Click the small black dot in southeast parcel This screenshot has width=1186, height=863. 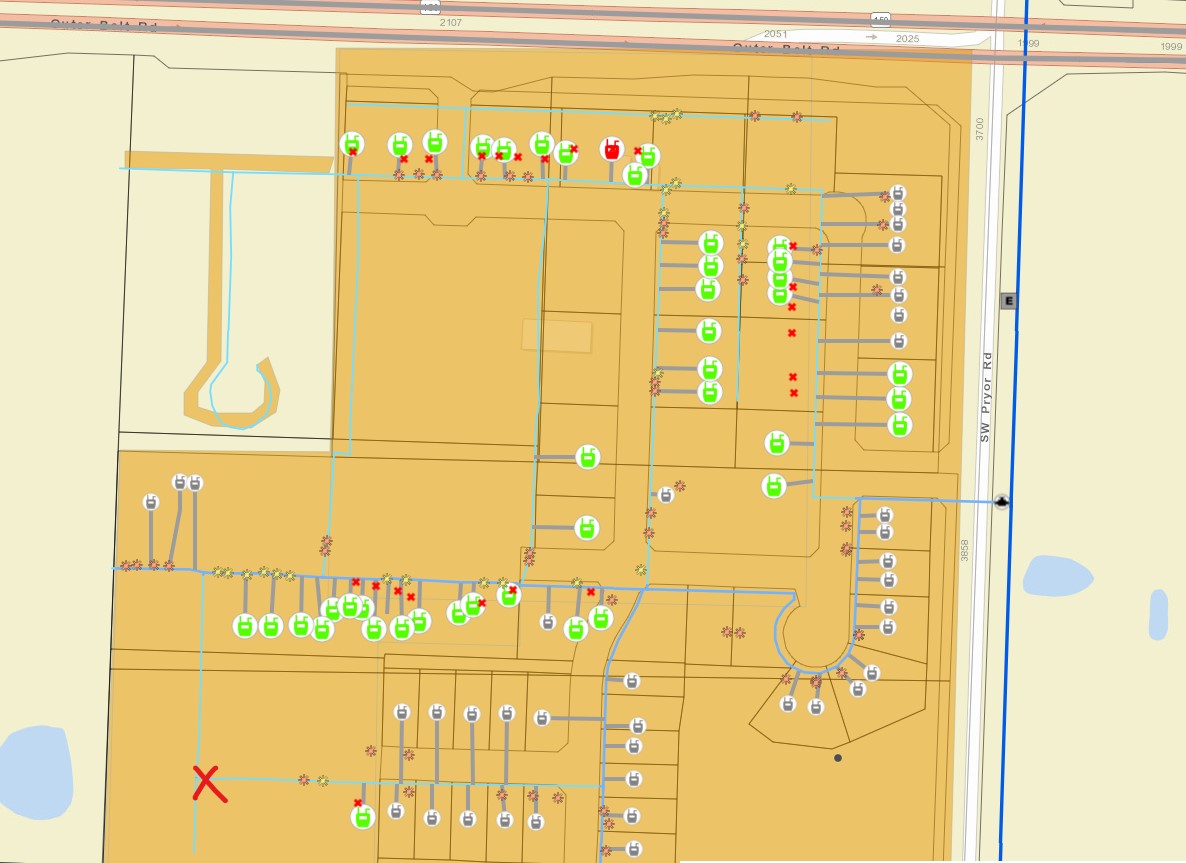838,758
